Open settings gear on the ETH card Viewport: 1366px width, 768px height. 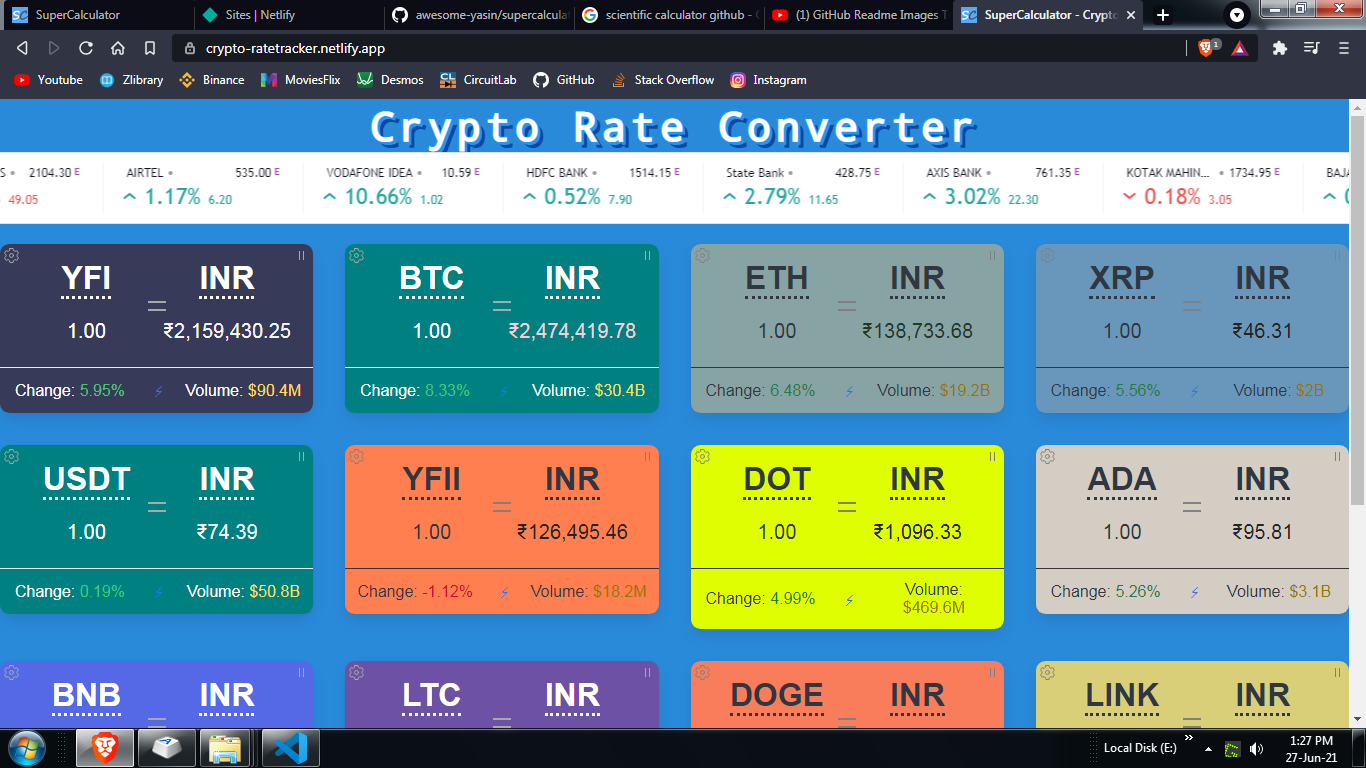(702, 256)
